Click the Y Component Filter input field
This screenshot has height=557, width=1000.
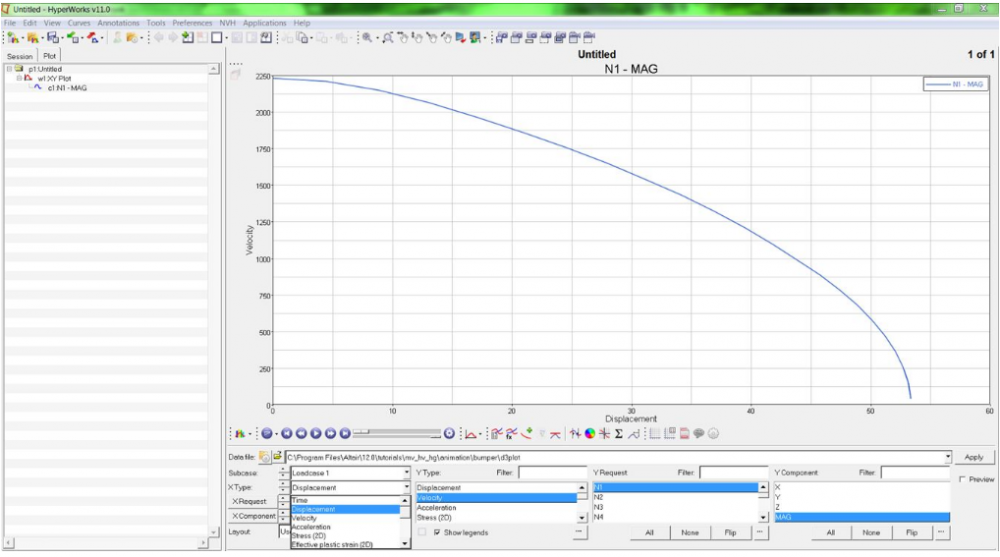[x=915, y=472]
